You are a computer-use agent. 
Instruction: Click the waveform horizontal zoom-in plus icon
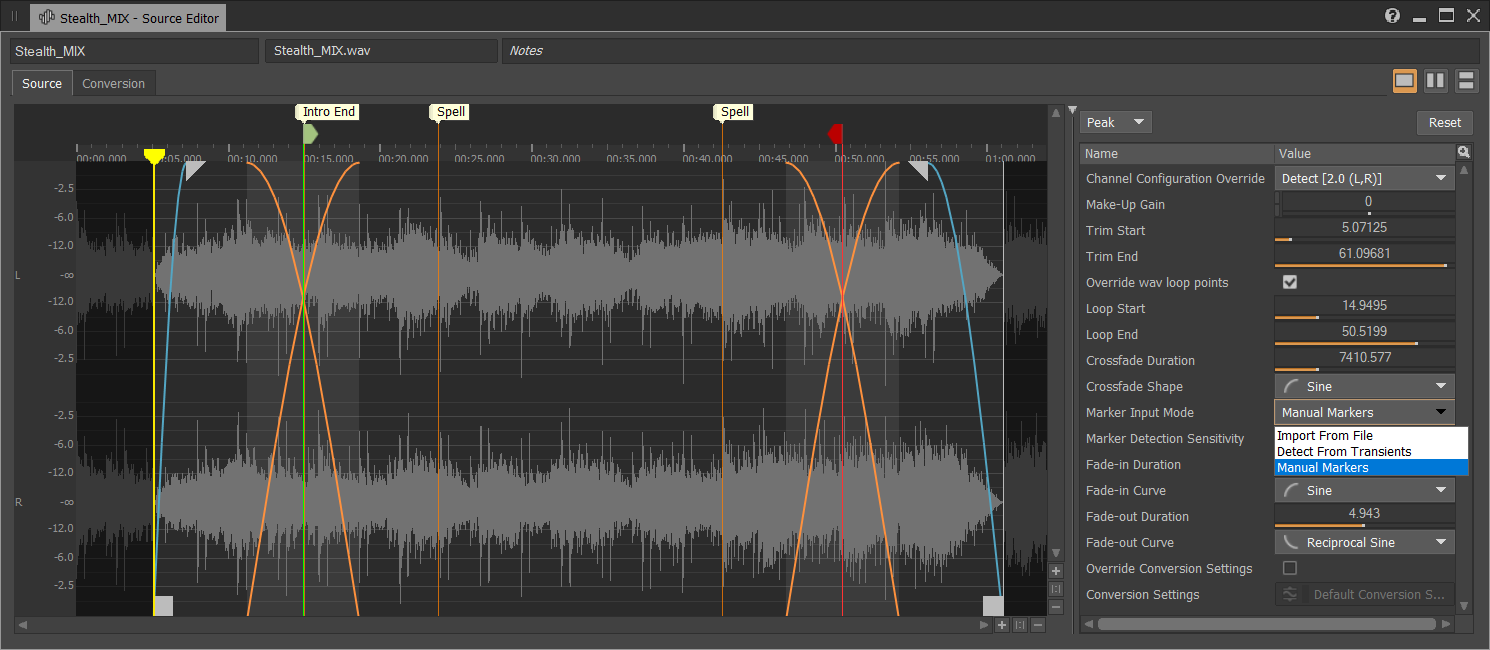click(1002, 625)
